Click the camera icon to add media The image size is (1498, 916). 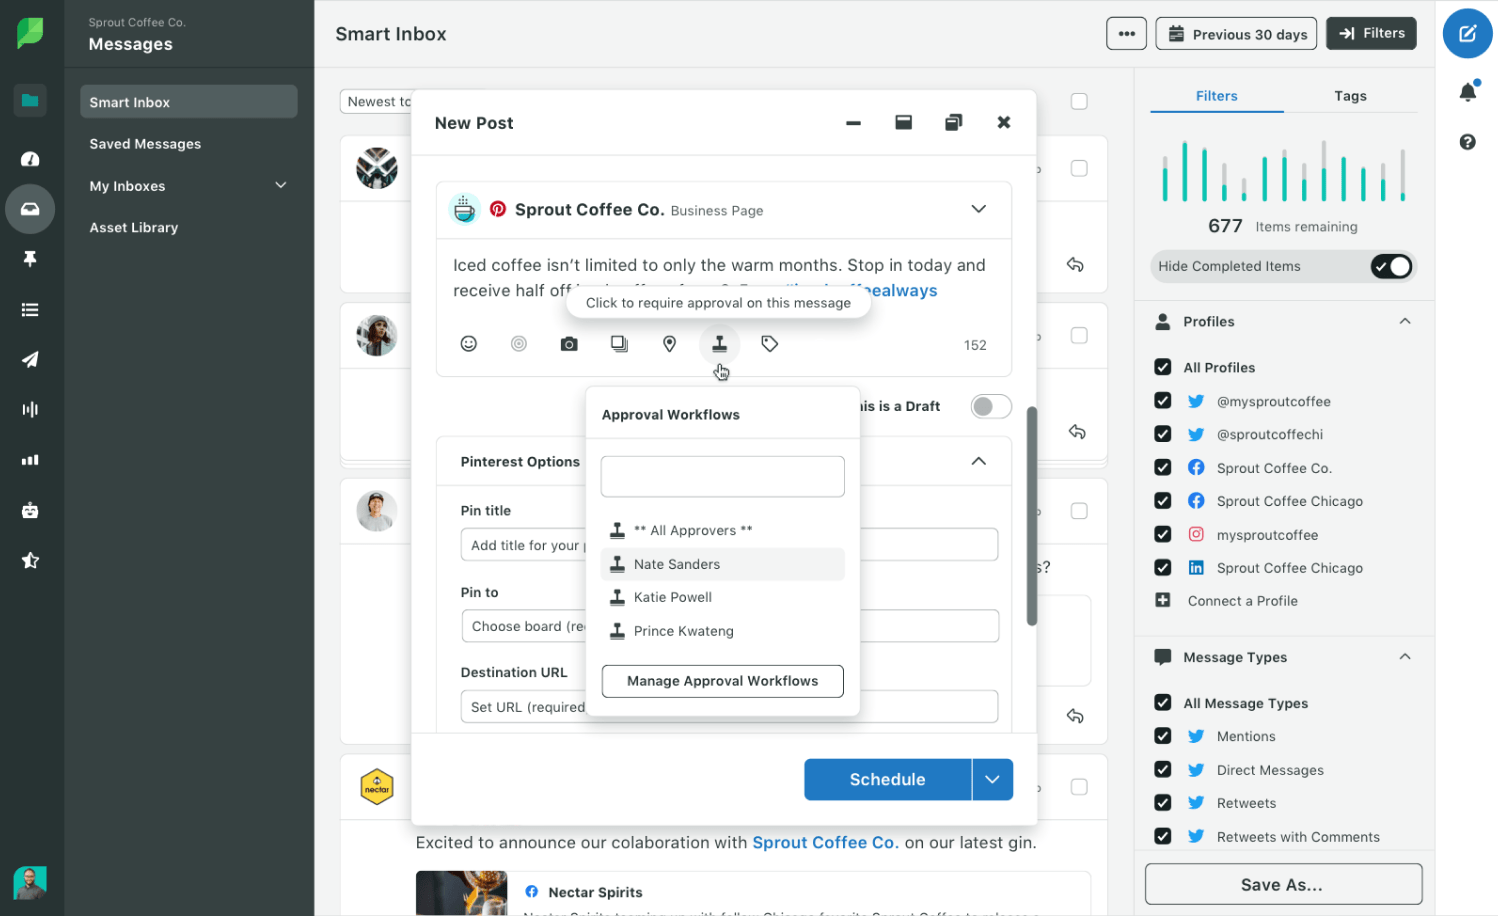point(569,344)
